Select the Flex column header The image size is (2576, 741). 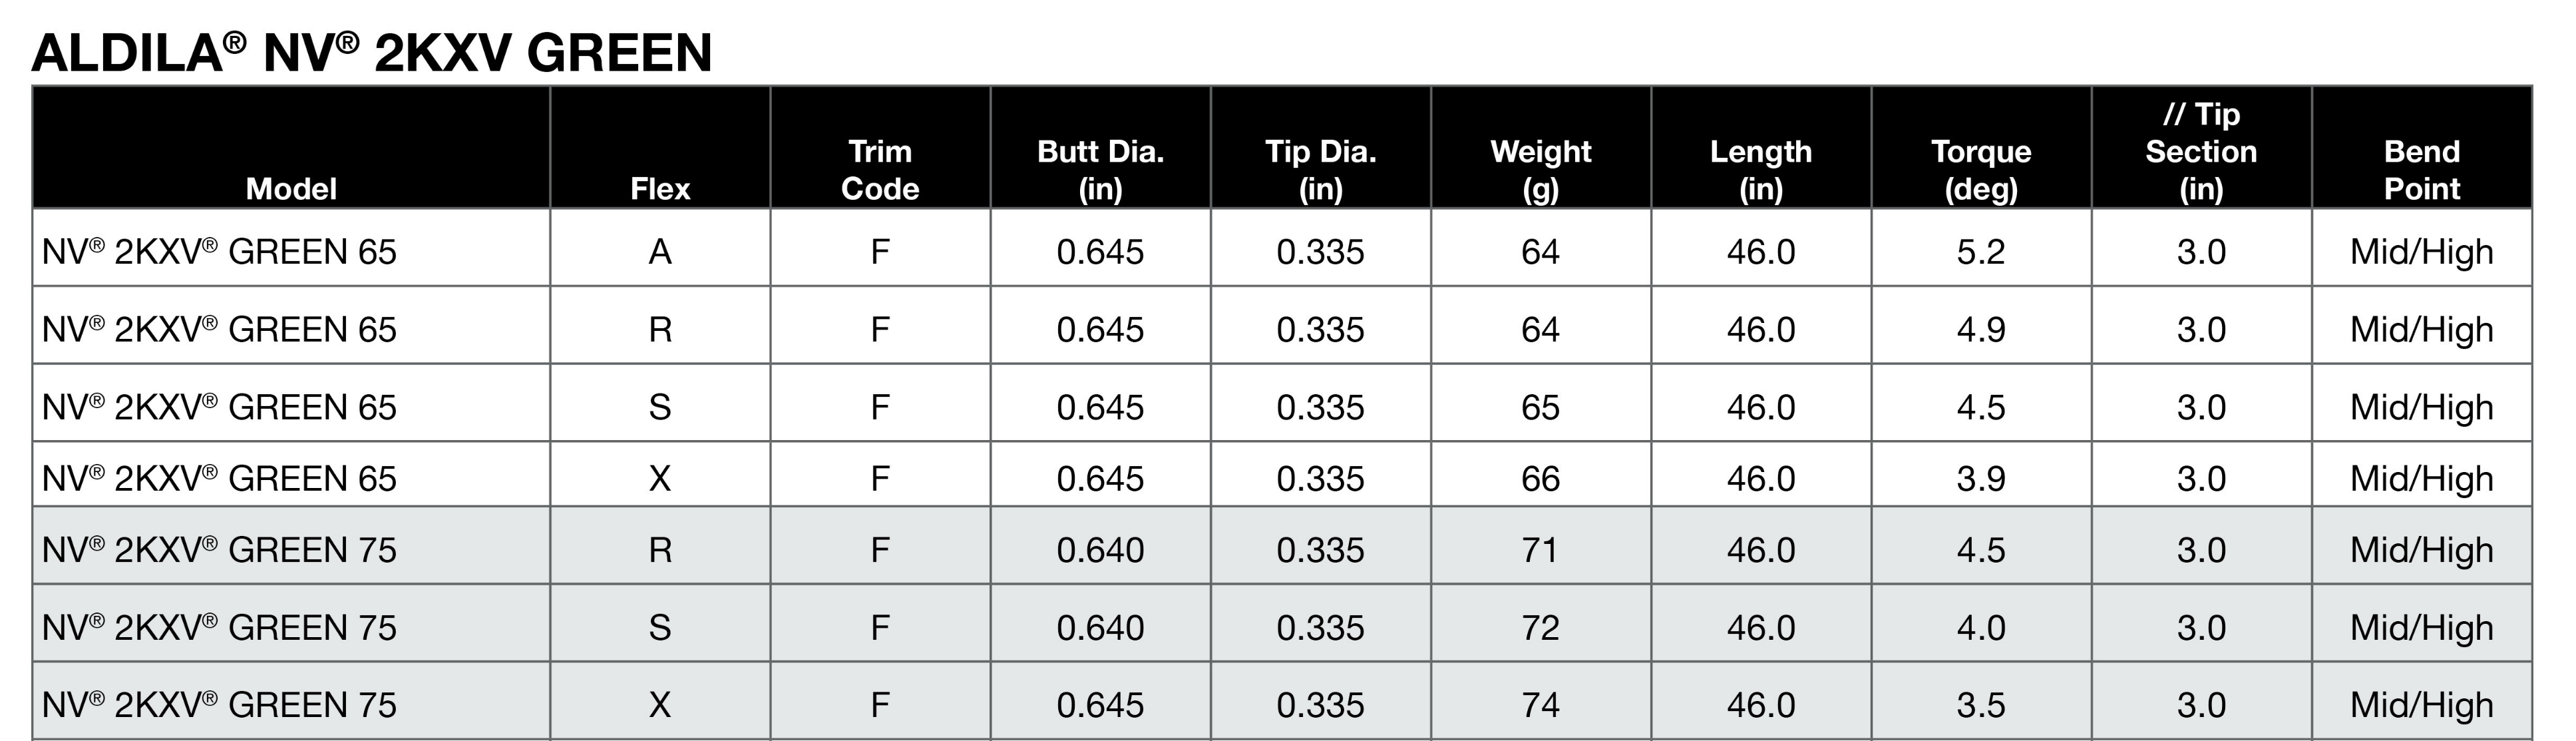point(660,188)
